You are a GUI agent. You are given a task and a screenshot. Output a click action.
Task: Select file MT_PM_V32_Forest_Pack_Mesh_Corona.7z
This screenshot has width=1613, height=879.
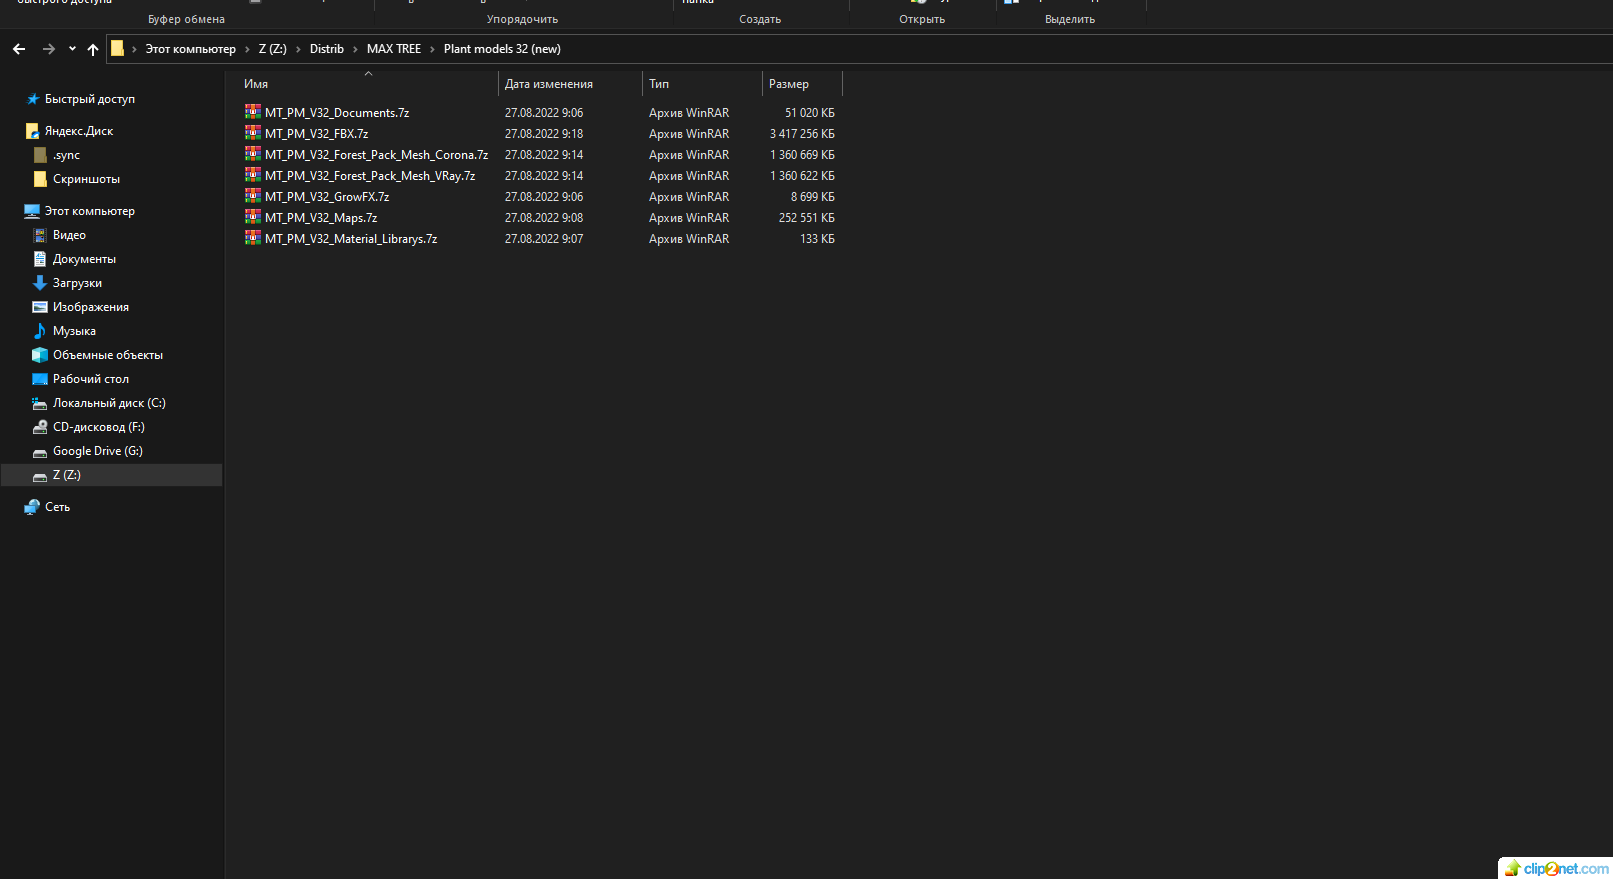click(x=376, y=155)
